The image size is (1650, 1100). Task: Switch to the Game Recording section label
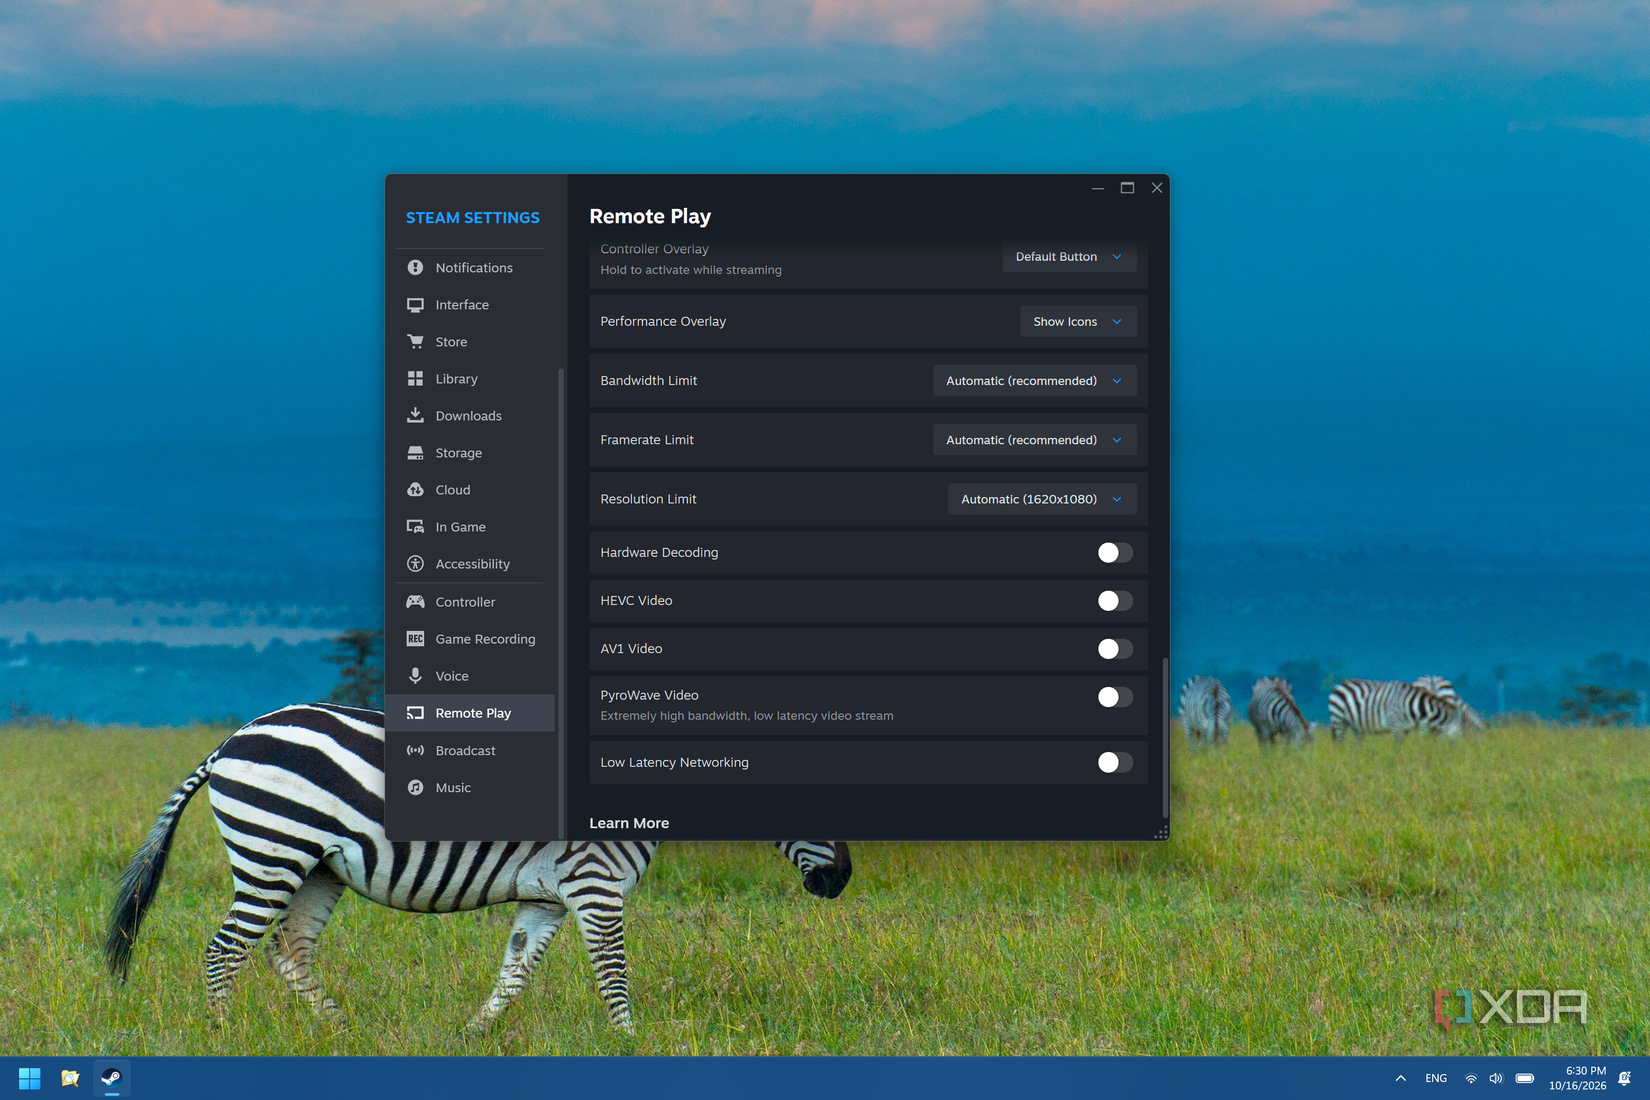coord(485,639)
